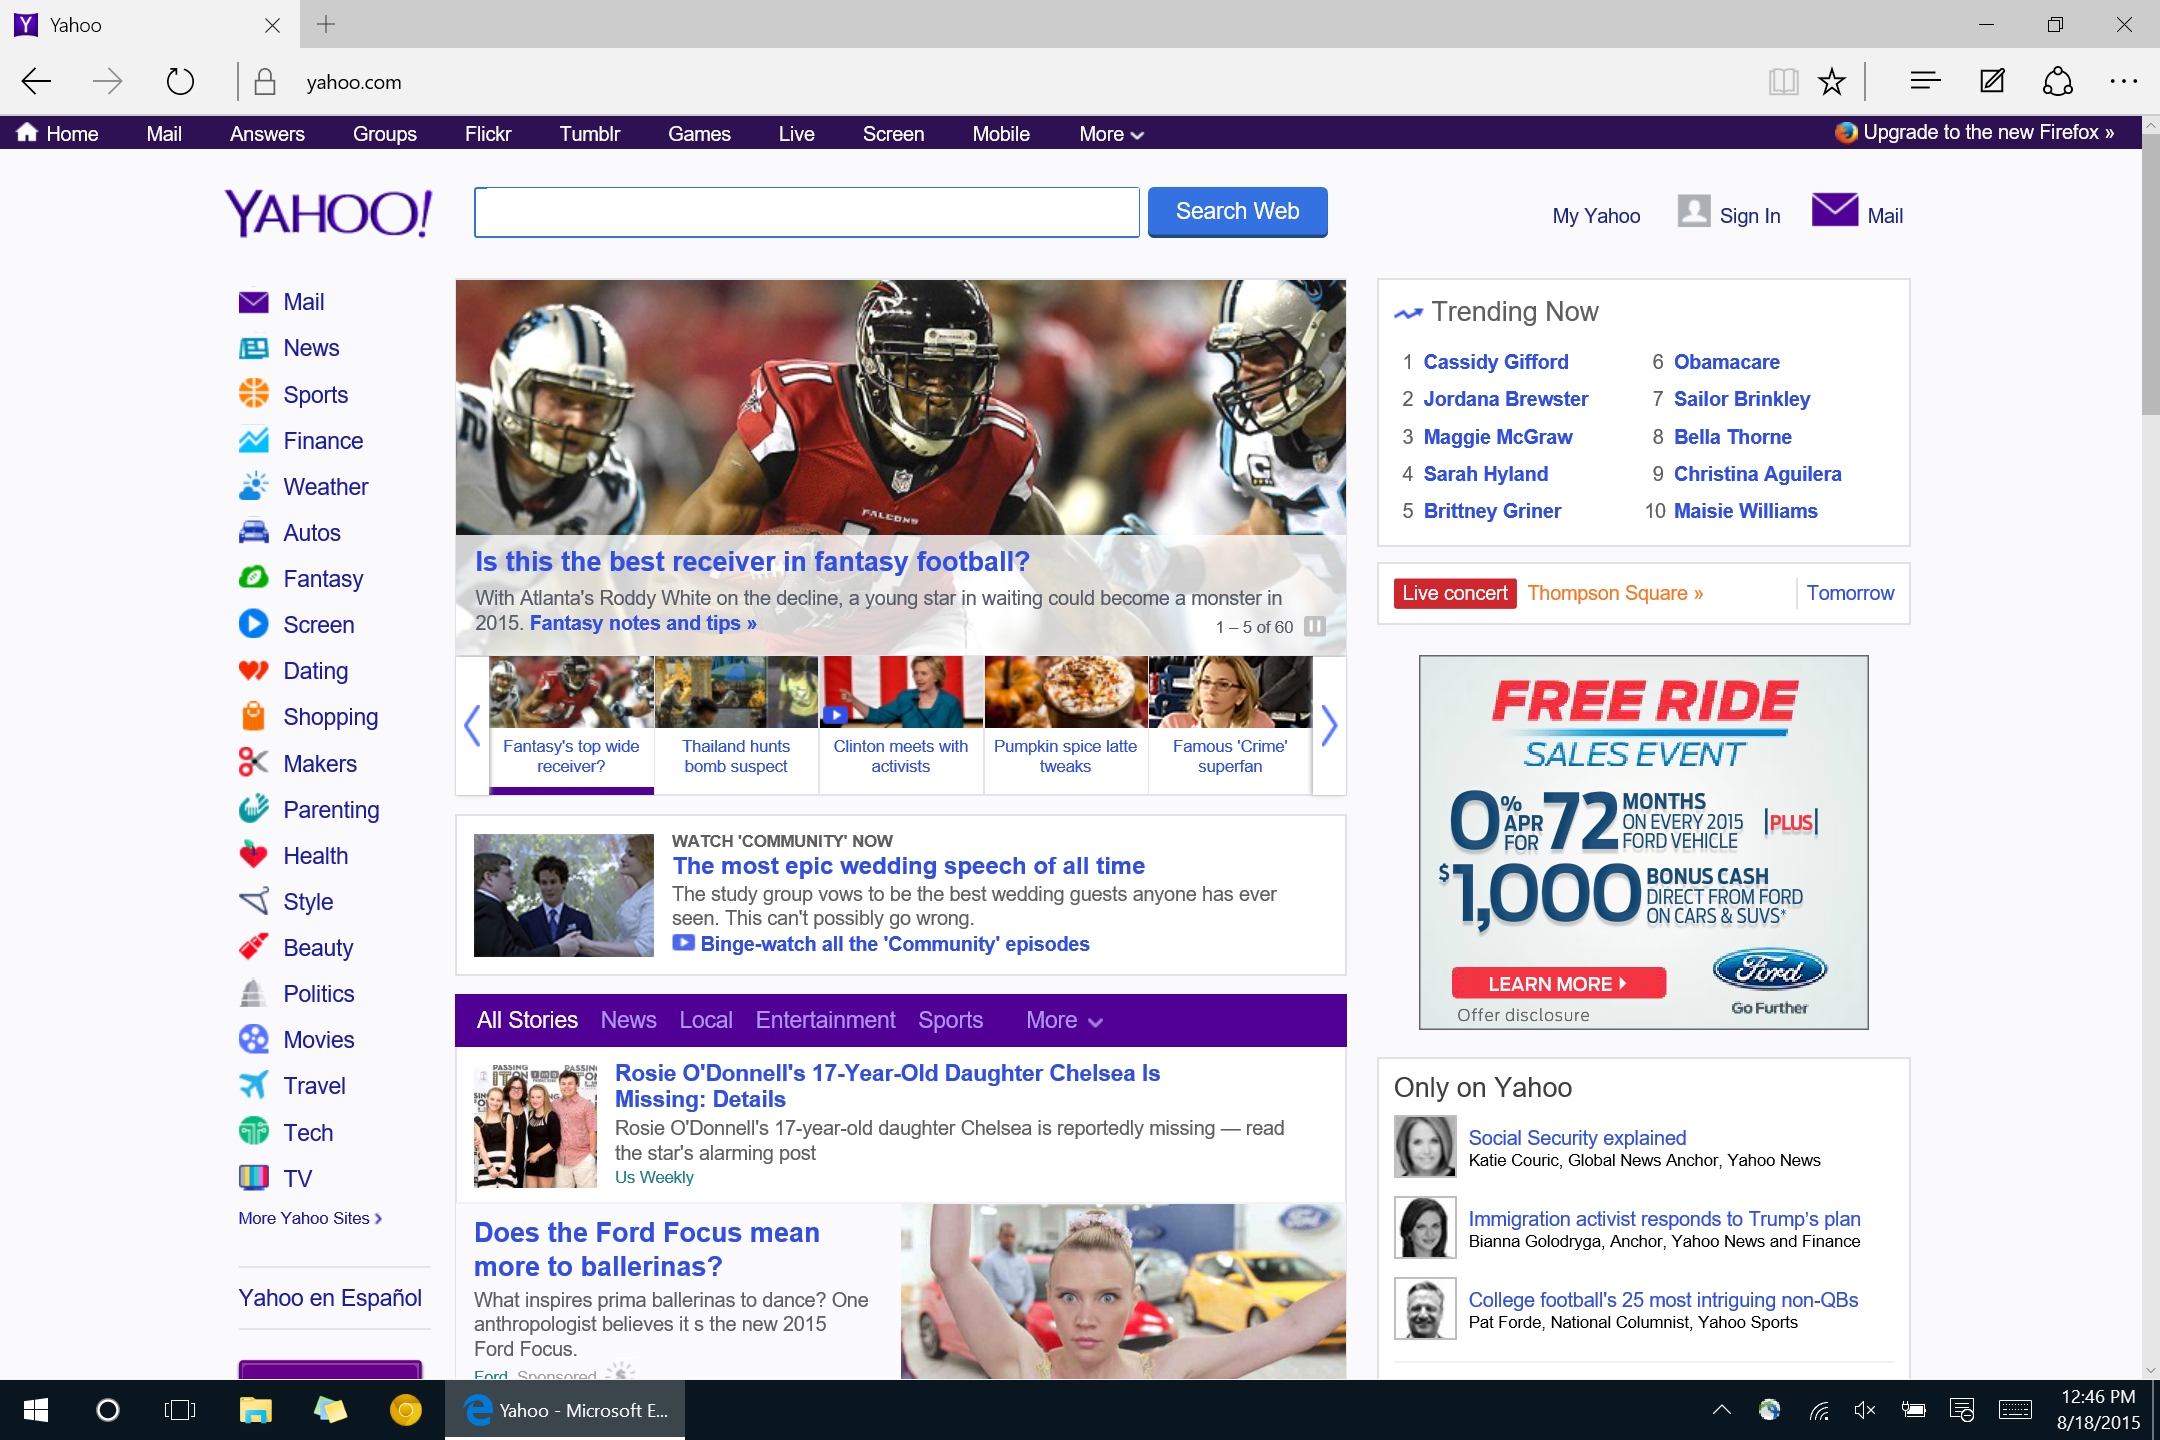Open Edge More actions ellipsis
The width and height of the screenshot is (2160, 1440).
(2123, 81)
